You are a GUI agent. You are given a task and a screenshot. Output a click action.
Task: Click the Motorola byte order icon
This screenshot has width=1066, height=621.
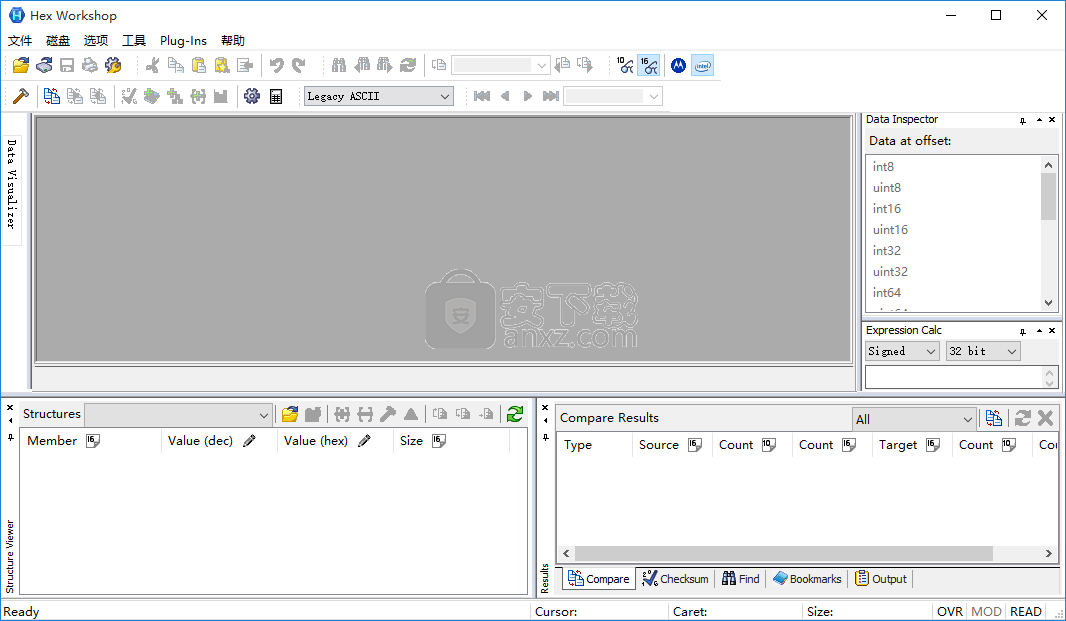[678, 65]
